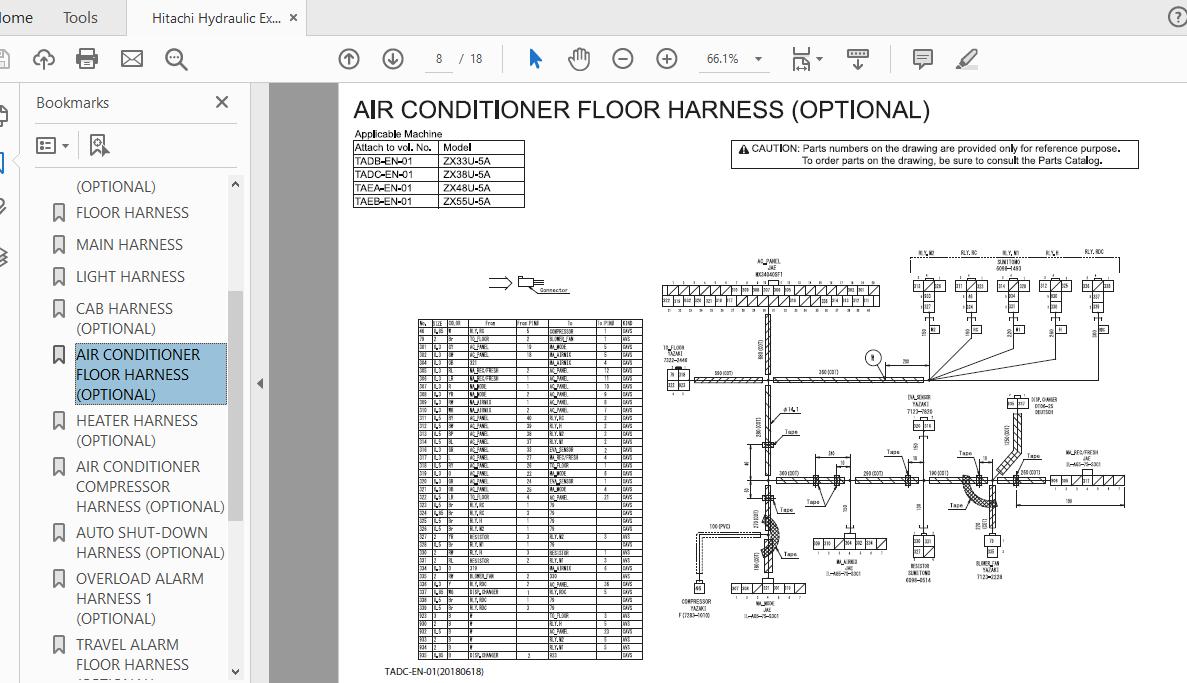Click bookmark icon beside TRAVEL ALARM HARNESS
Viewport: 1187px width, 683px height.
point(58,644)
